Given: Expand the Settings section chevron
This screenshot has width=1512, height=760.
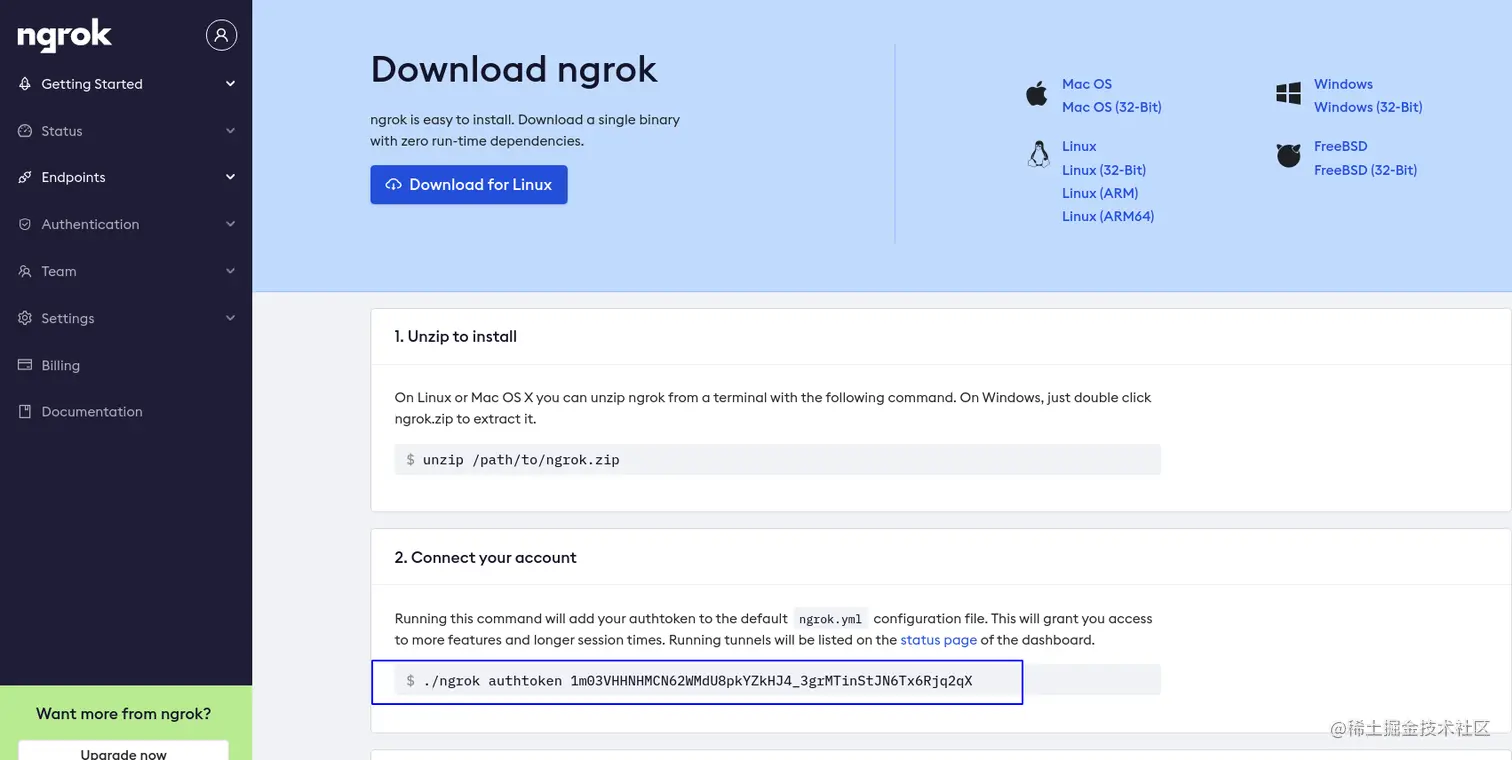Looking at the screenshot, I should coord(230,318).
